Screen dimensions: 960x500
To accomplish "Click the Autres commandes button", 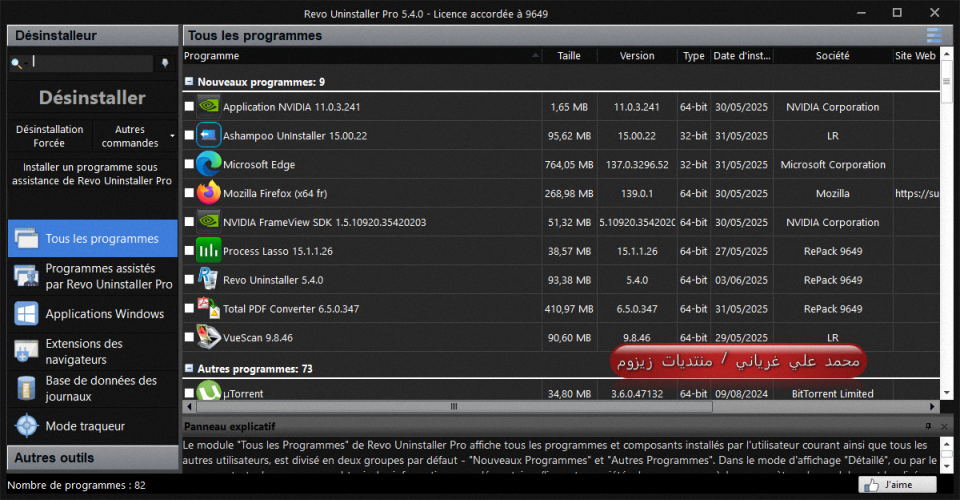I will [130, 136].
